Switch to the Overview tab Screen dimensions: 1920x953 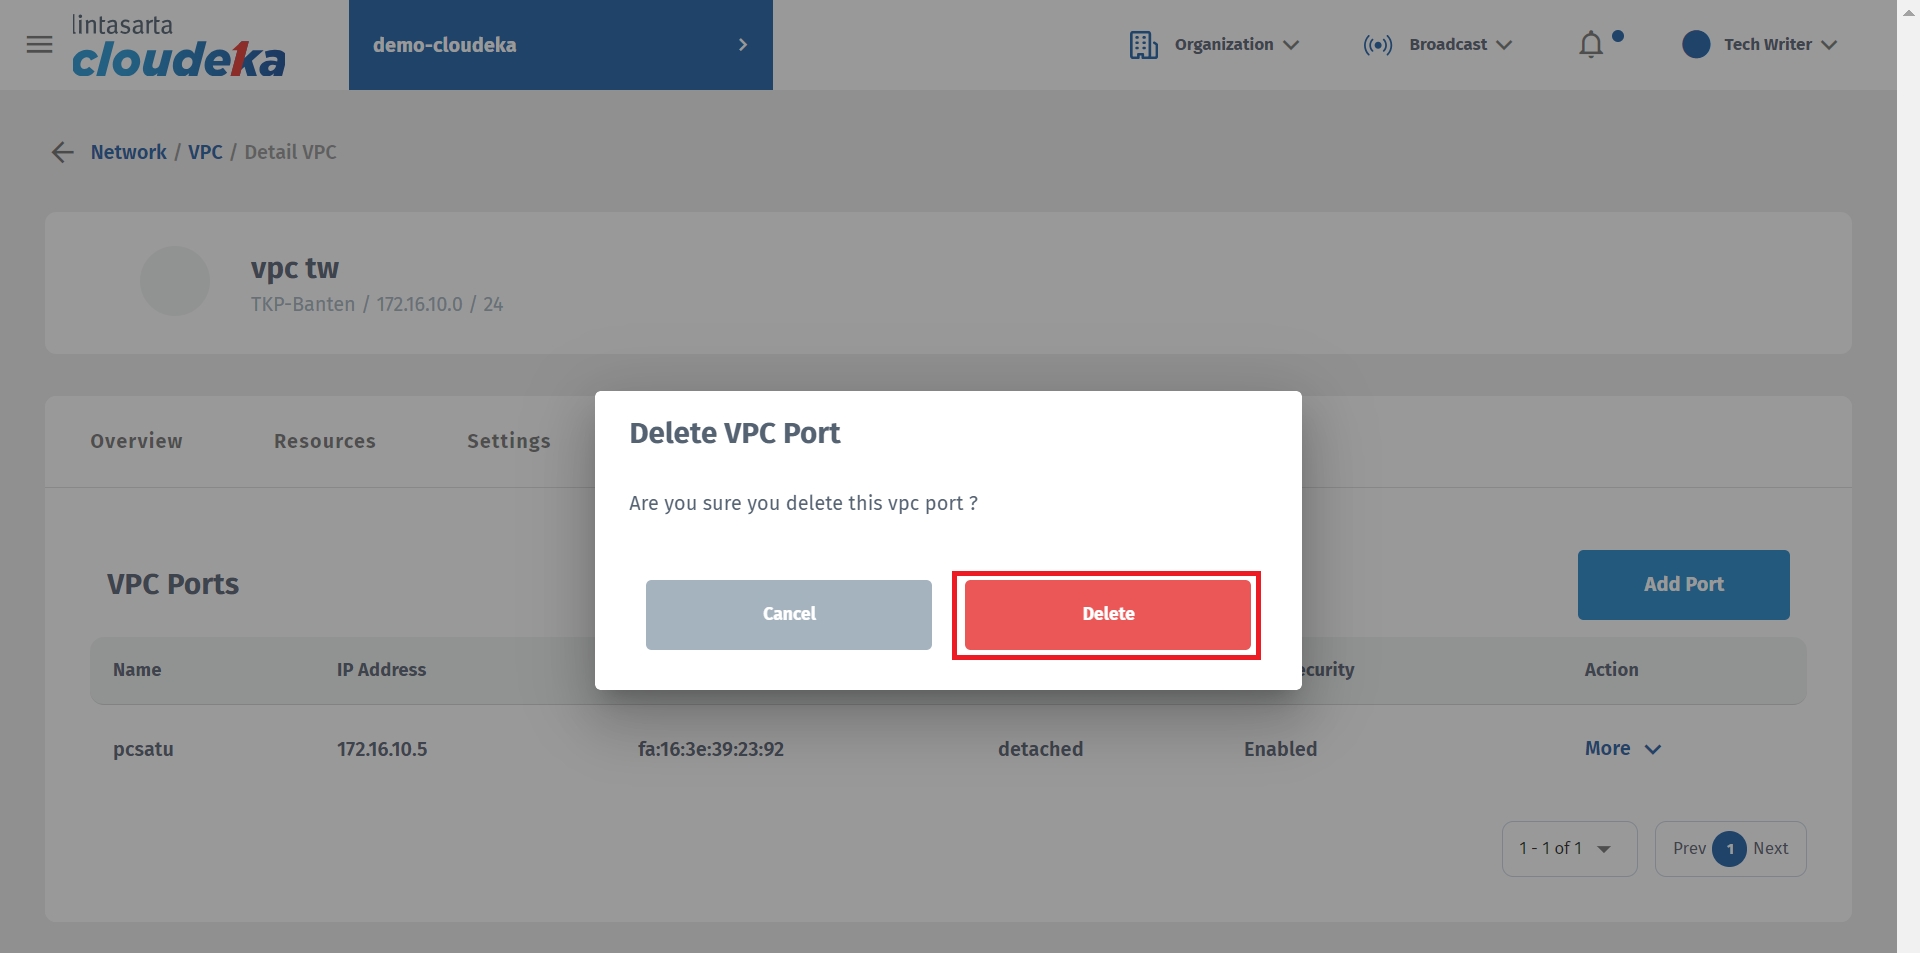pyautogui.click(x=136, y=441)
